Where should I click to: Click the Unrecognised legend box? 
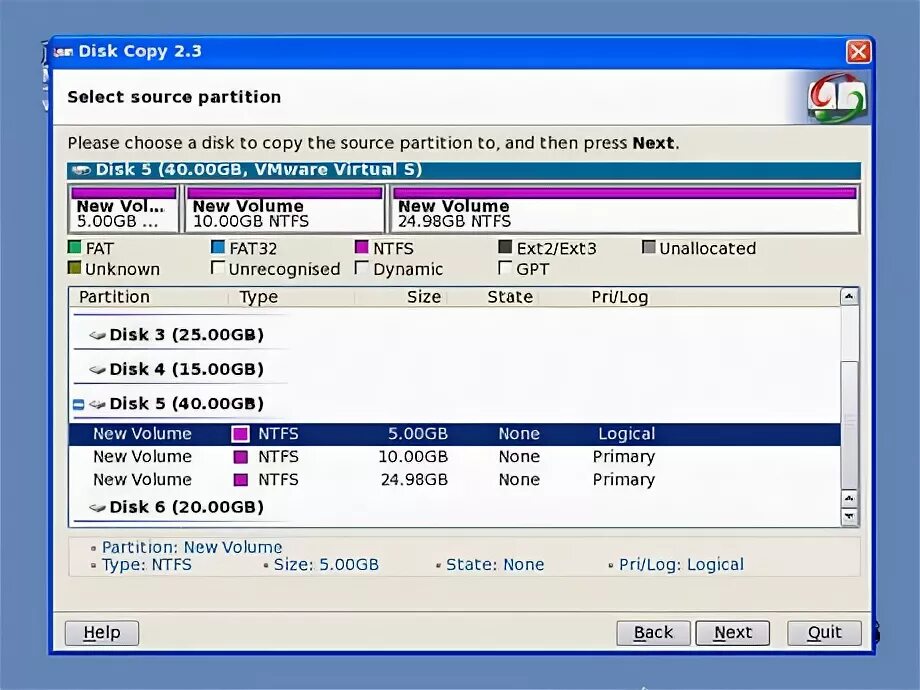(218, 268)
